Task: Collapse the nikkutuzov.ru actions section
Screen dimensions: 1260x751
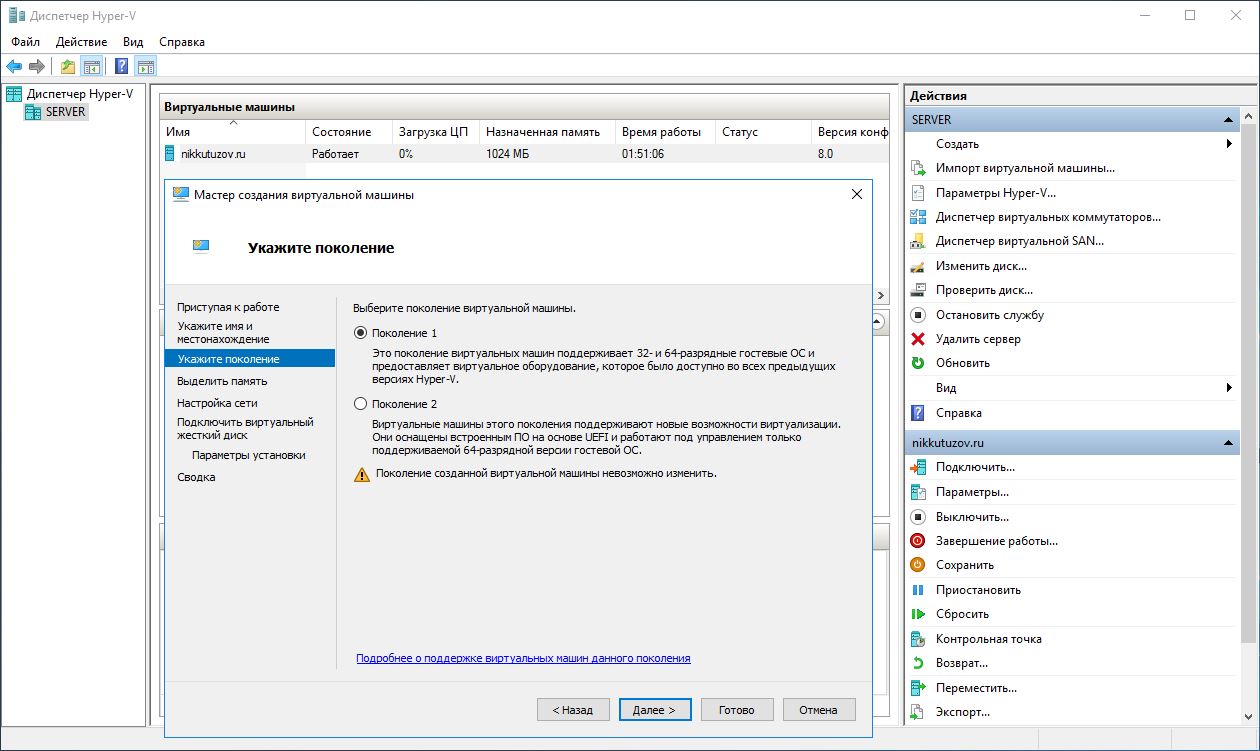Action: (x=1229, y=442)
